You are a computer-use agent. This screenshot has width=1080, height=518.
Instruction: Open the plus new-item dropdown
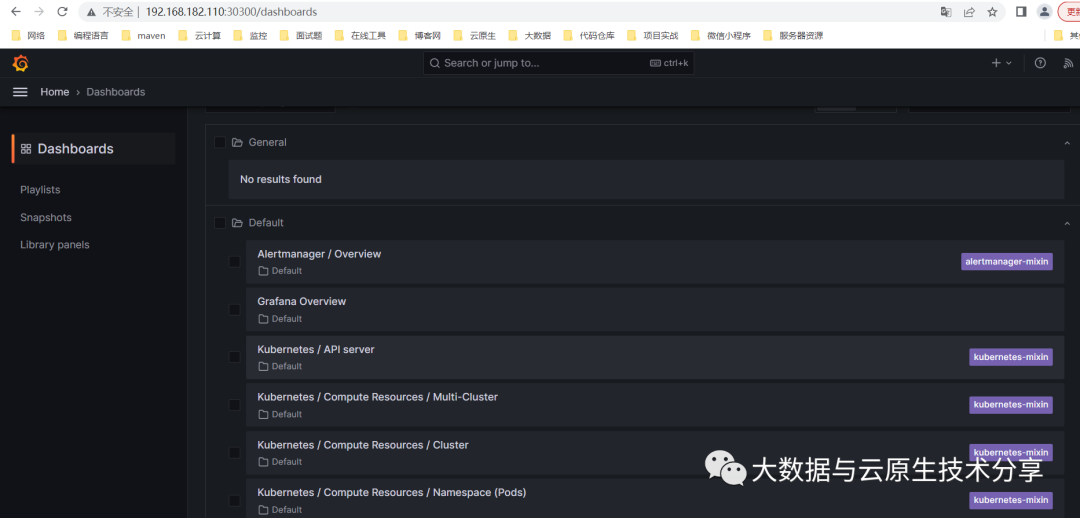tap(1001, 63)
